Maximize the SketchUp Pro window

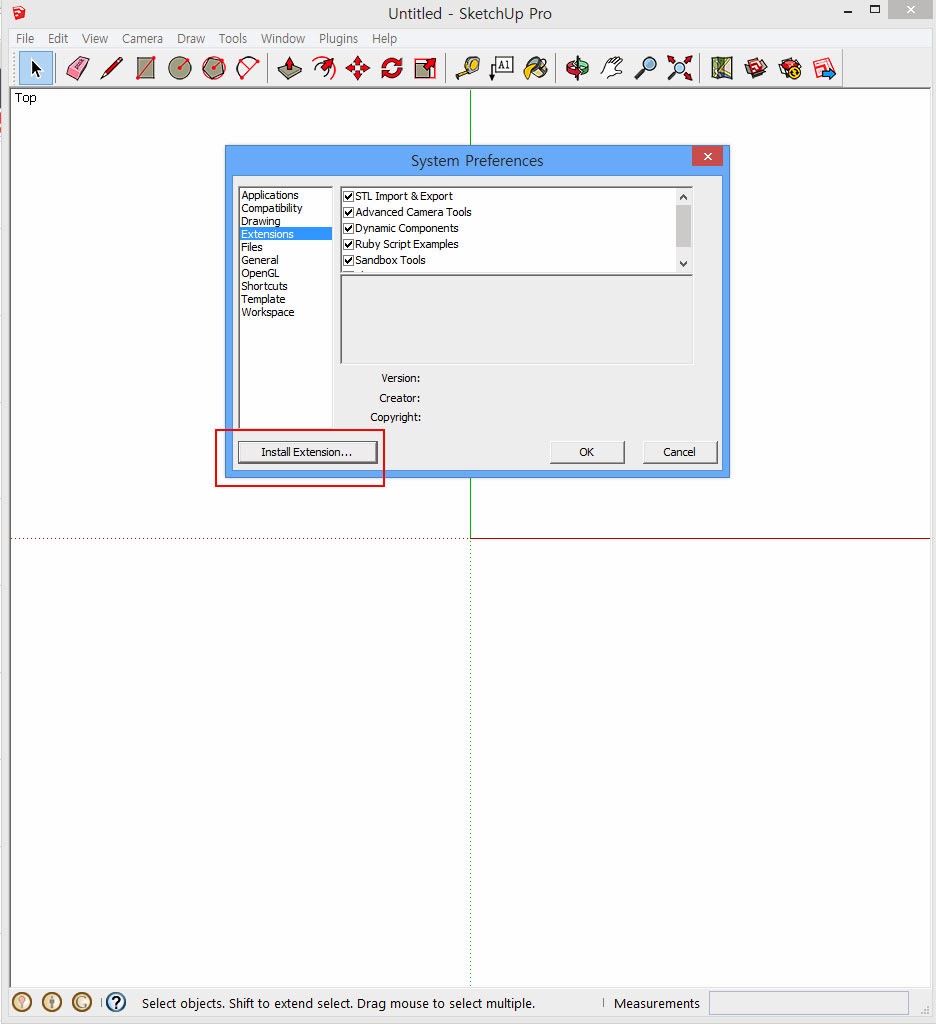tap(875, 9)
